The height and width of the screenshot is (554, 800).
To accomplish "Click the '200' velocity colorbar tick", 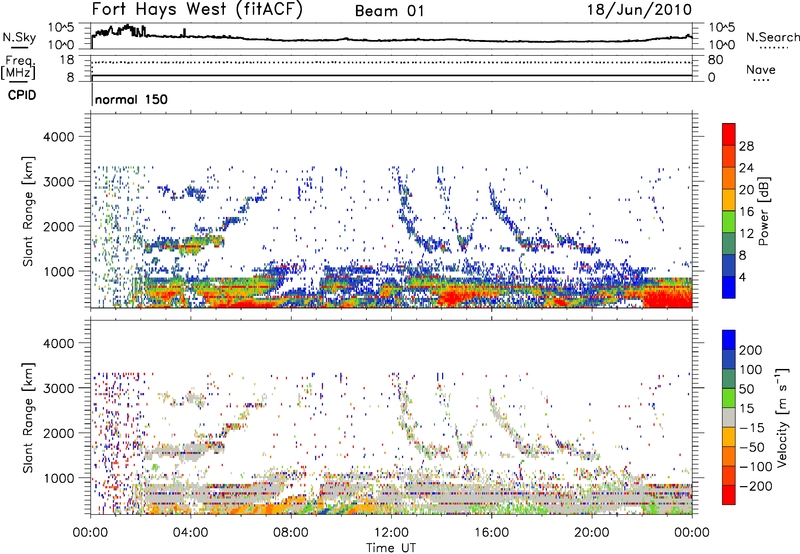I will click(751, 350).
